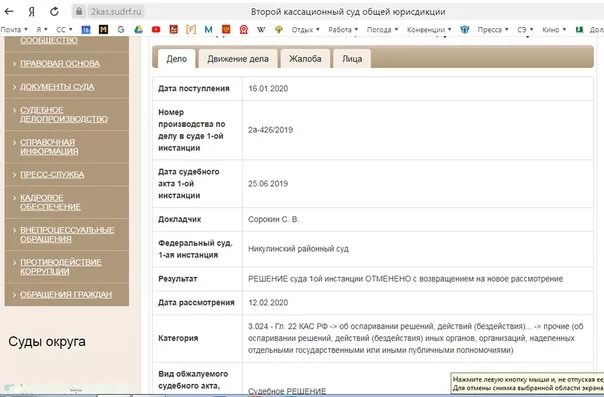Image resolution: width=604 pixels, height=397 pixels.
Task: Open the green bookmark icon before Дол
Action: click(x=579, y=29)
